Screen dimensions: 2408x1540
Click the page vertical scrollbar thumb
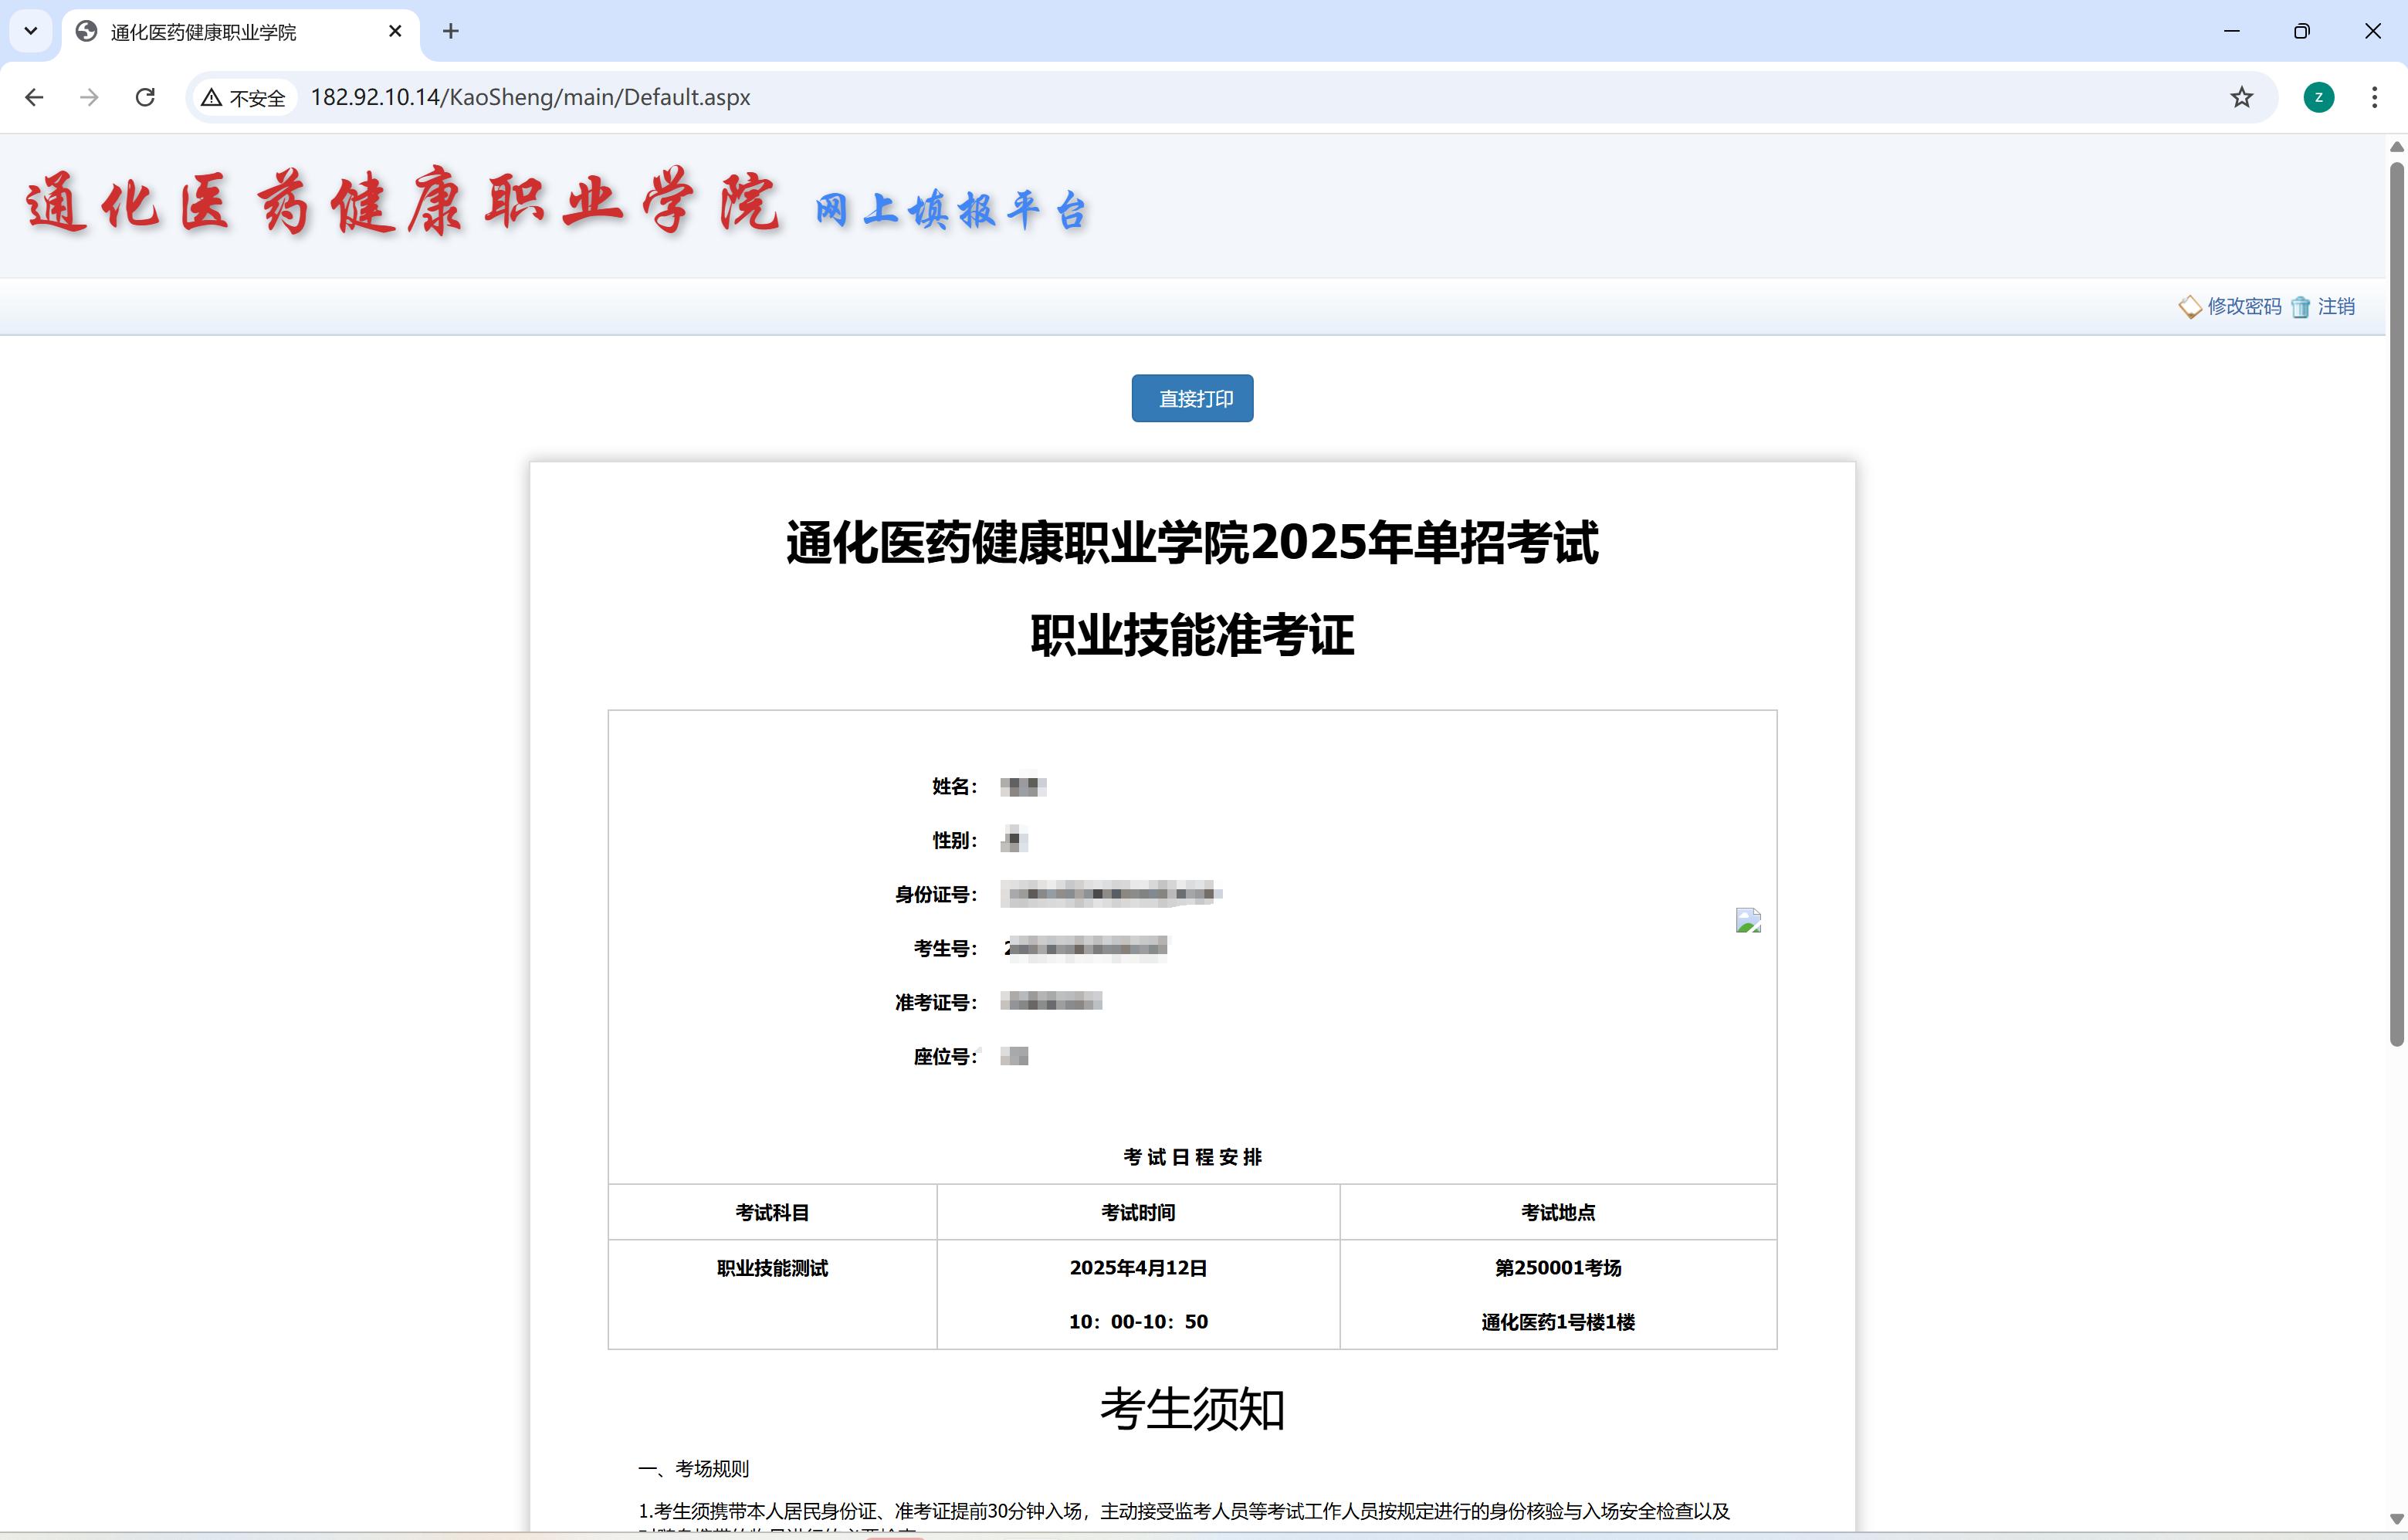pos(2397,604)
